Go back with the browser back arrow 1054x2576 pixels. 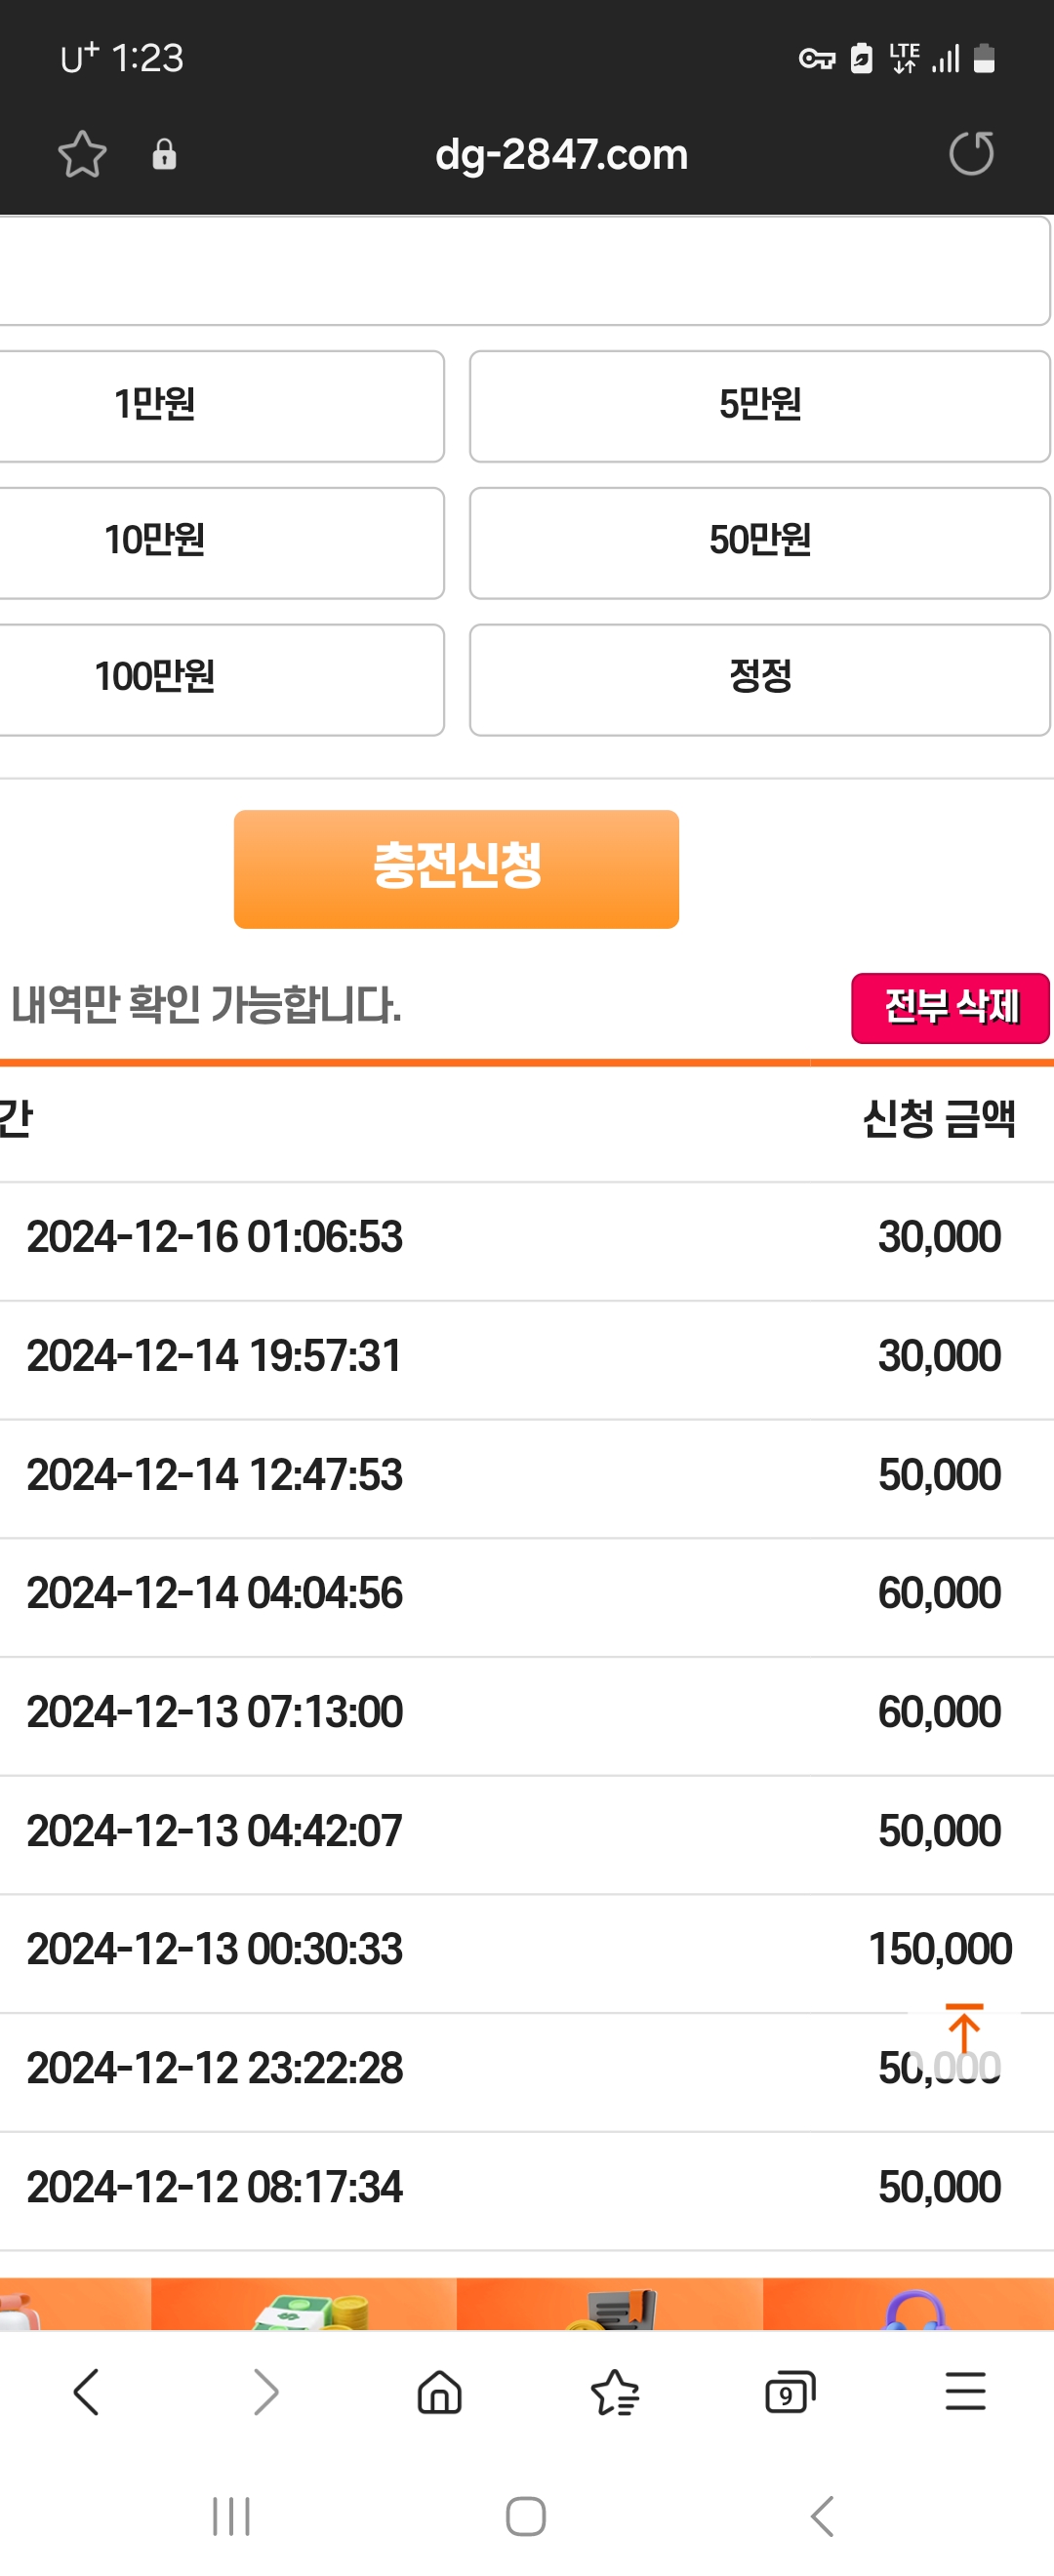pyautogui.click(x=87, y=2392)
